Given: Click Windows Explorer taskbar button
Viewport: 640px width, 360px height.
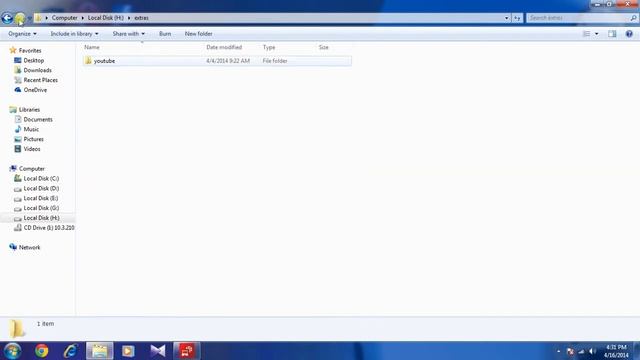Looking at the screenshot, I should tap(100, 351).
